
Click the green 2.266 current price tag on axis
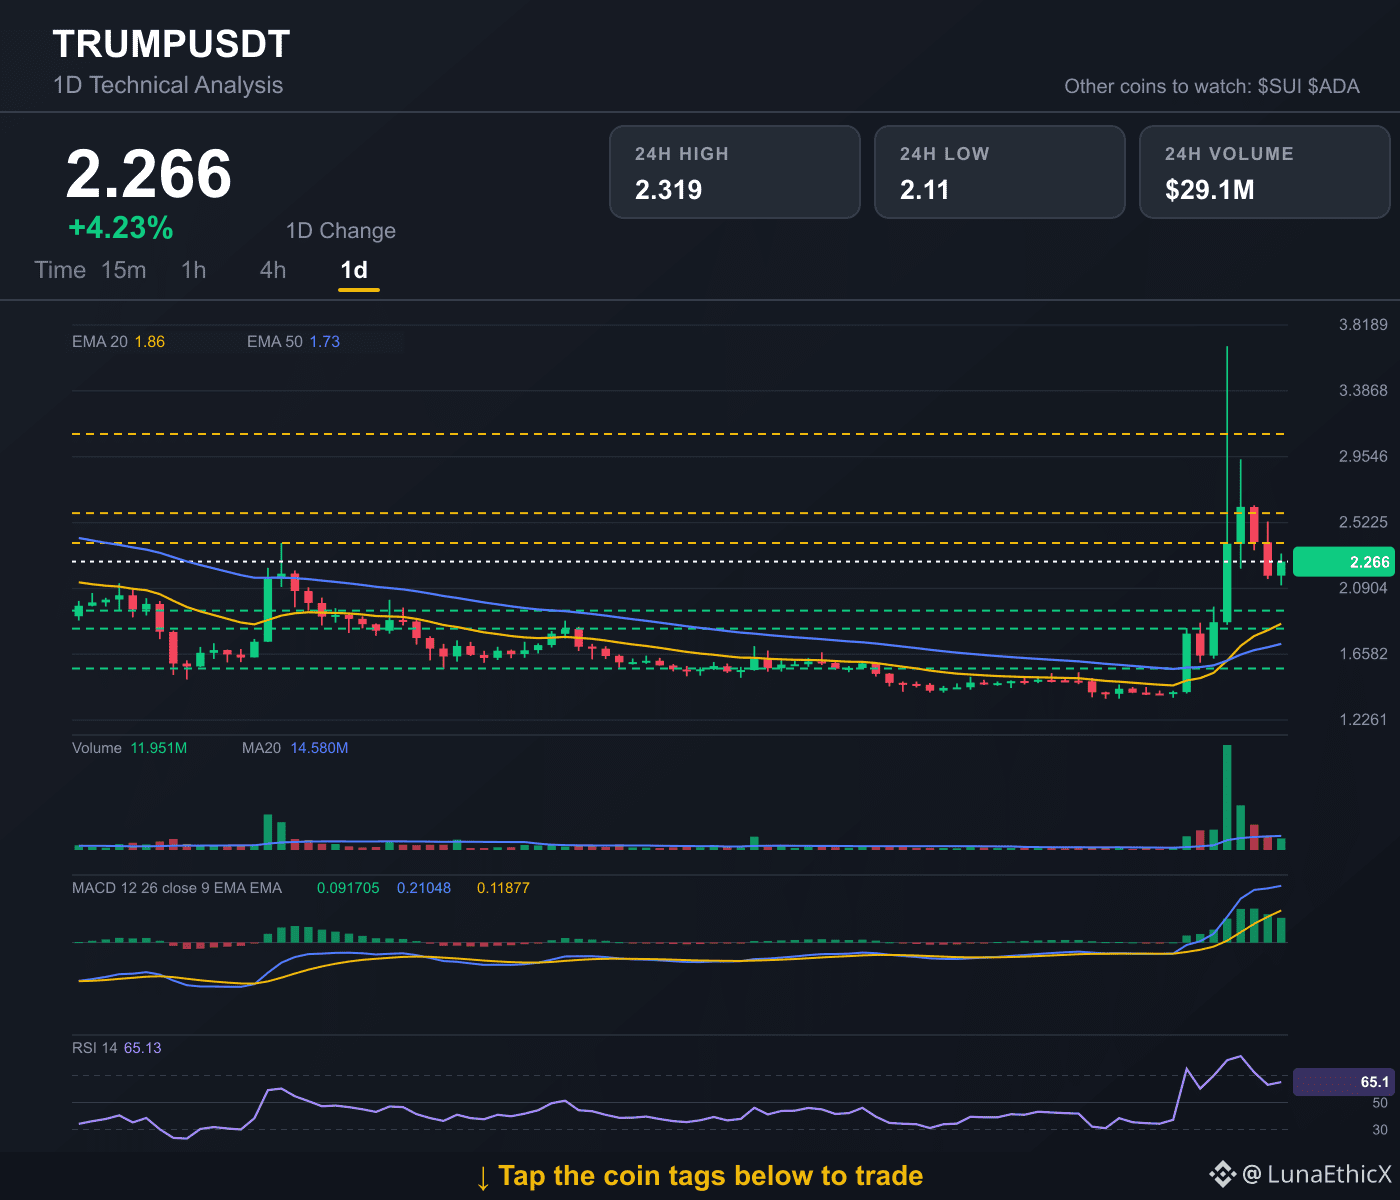pyautogui.click(x=1343, y=562)
